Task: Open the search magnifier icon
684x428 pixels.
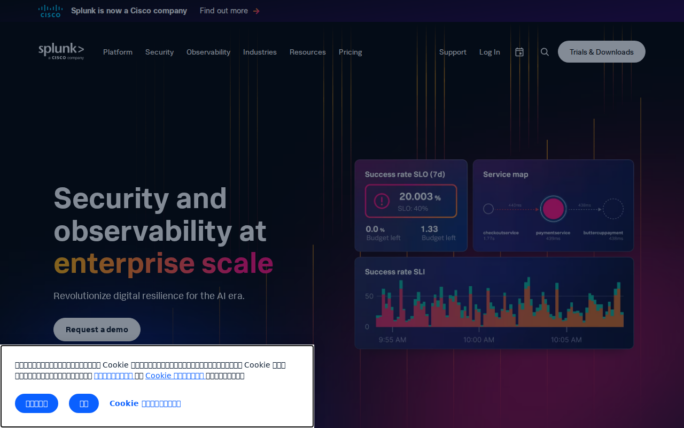Action: pyautogui.click(x=545, y=52)
